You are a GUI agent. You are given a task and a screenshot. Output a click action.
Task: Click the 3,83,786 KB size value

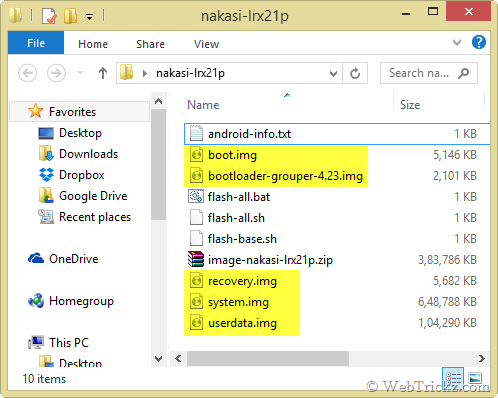[447, 260]
